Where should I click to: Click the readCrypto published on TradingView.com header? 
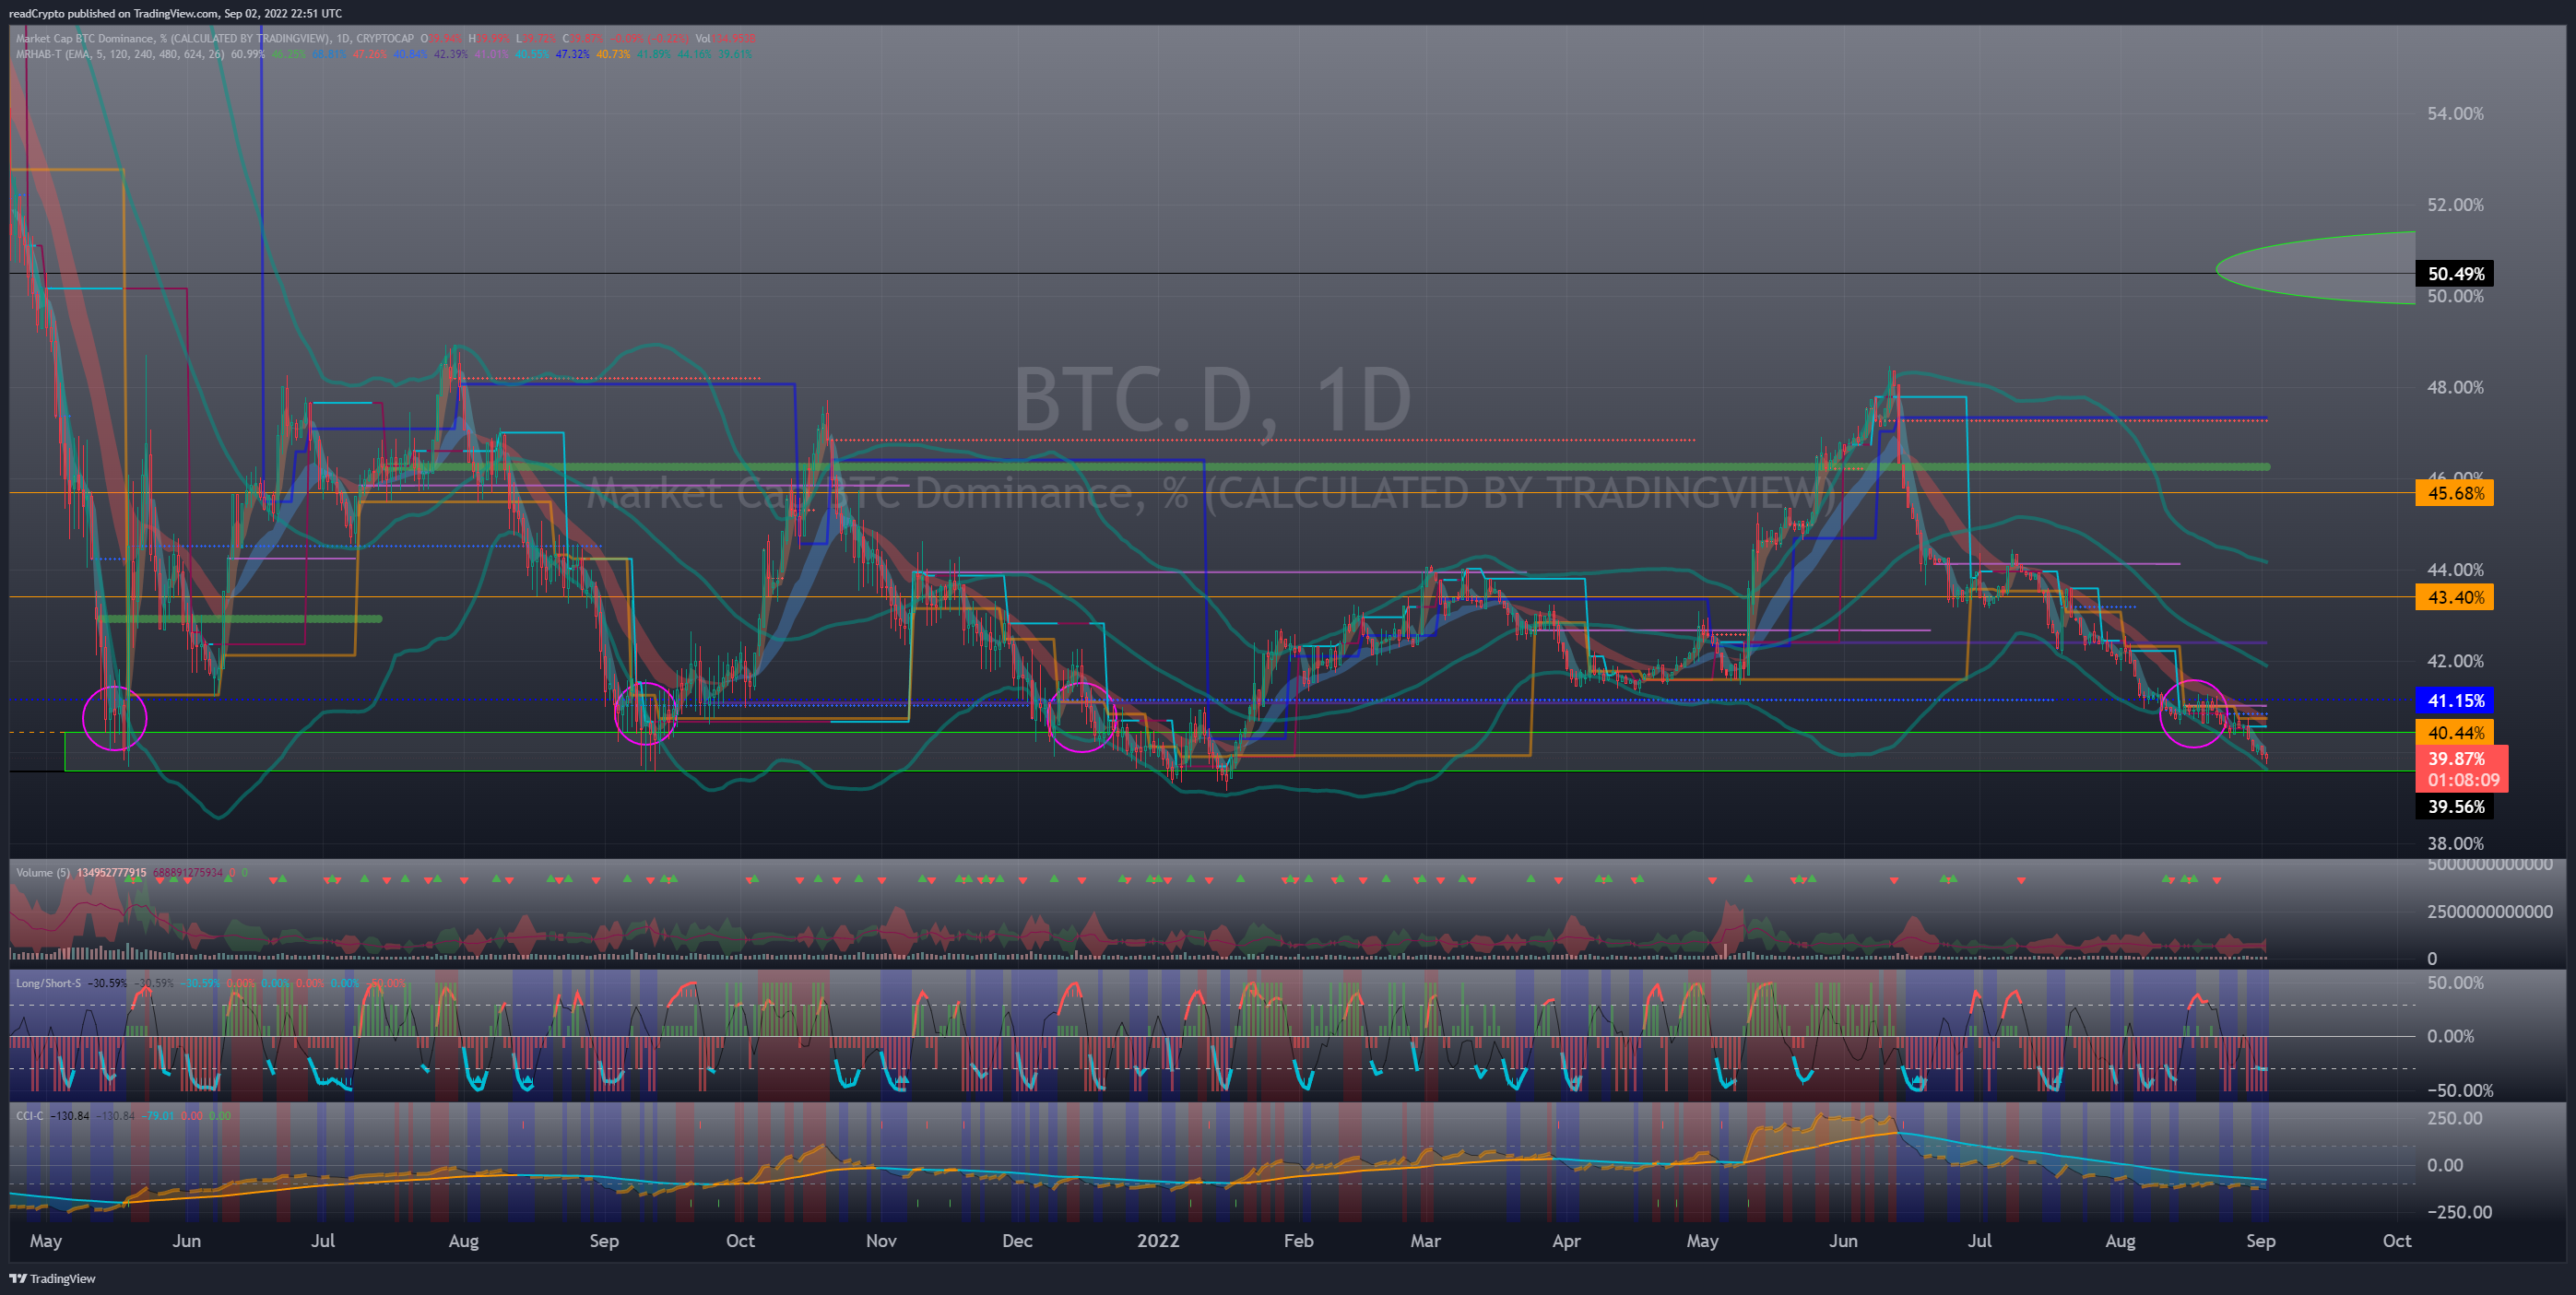pyautogui.click(x=175, y=13)
